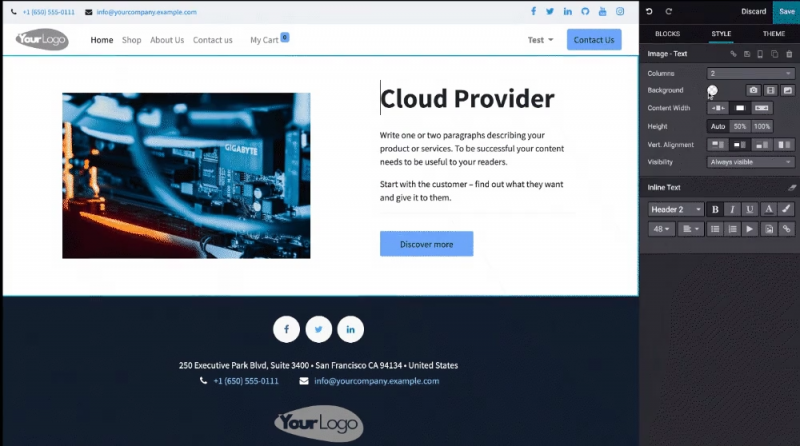This screenshot has height=446, width=800.
Task: Click the Save button
Action: 786,11
